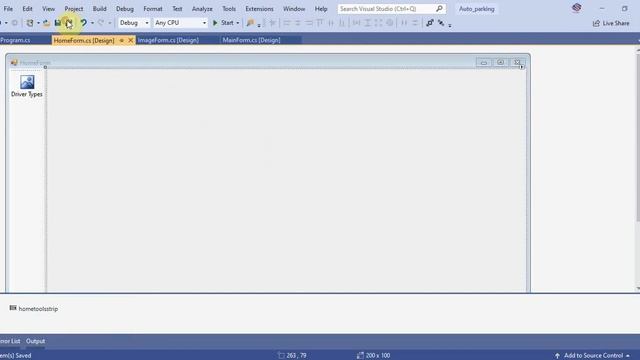Click the New Project toolbar icon
640x360 pixels.
point(30,23)
